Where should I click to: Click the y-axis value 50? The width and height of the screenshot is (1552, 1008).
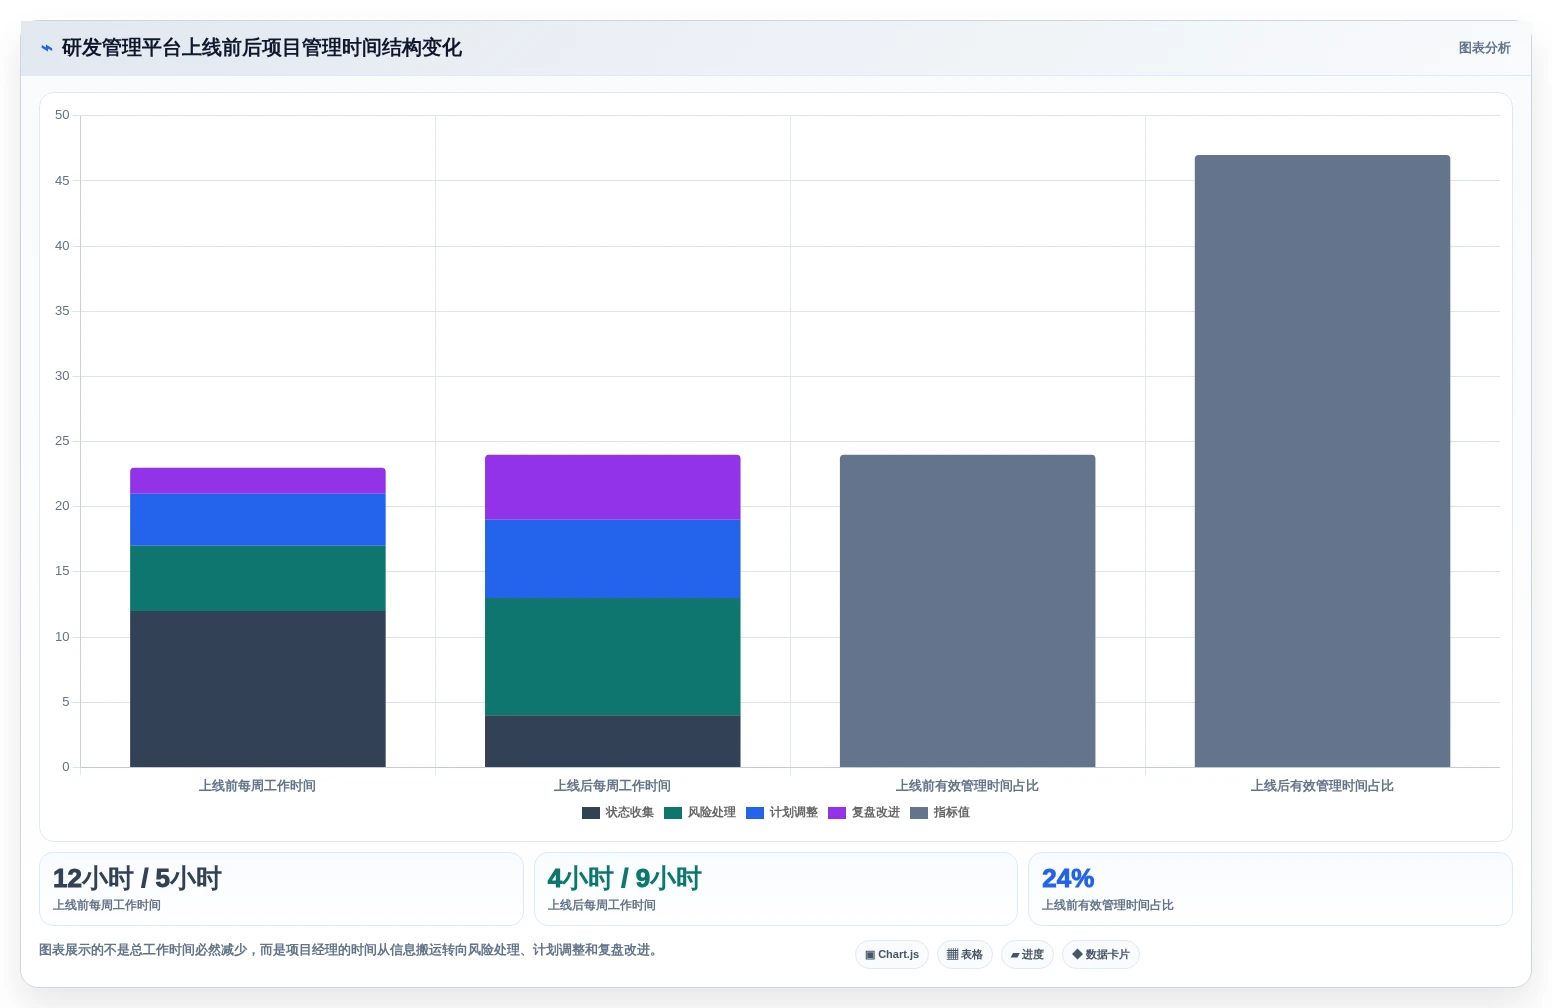pos(62,115)
